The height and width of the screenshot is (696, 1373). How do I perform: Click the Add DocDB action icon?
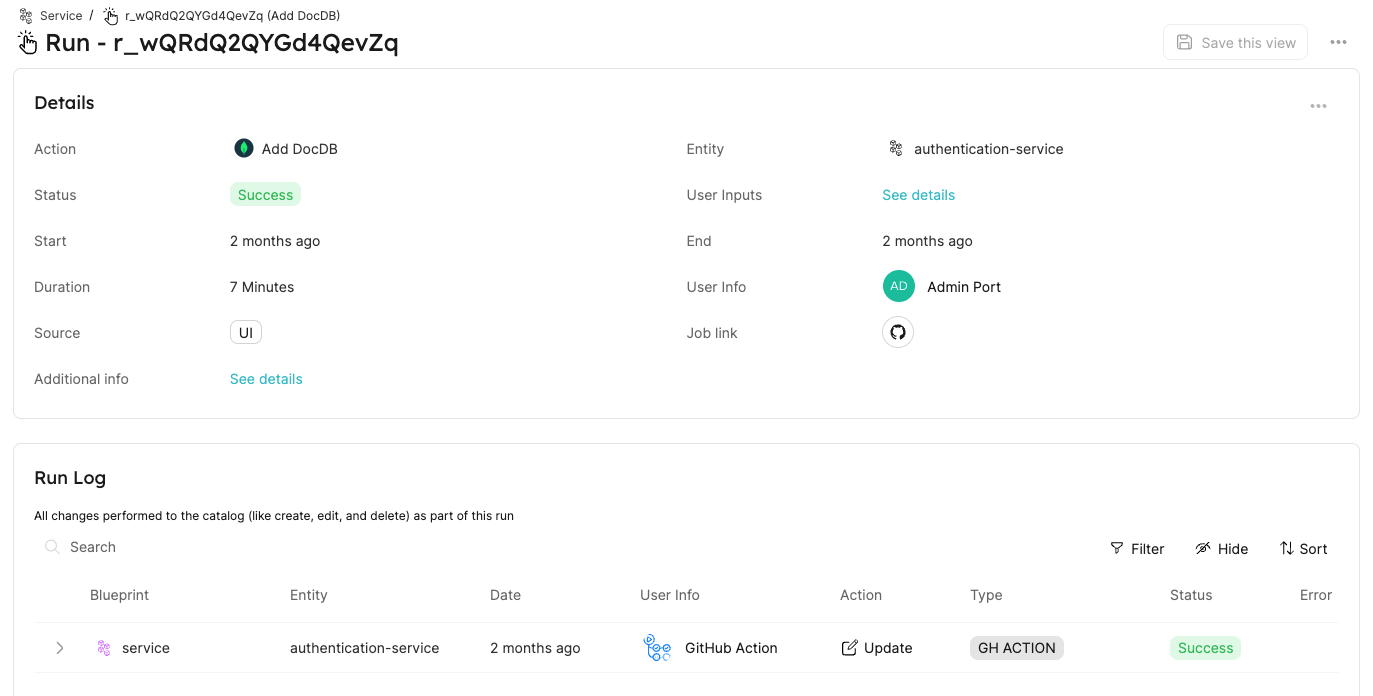[243, 148]
